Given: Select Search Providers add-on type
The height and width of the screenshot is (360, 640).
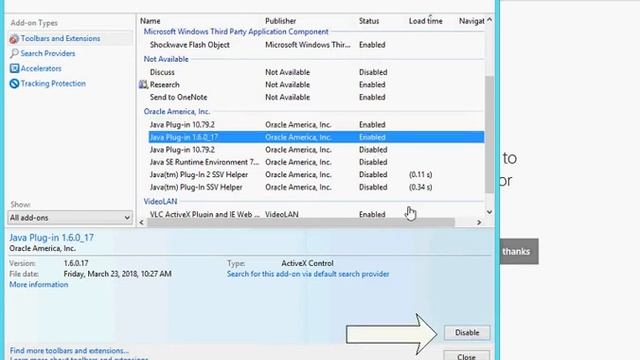Looking at the screenshot, I should 48,53.
